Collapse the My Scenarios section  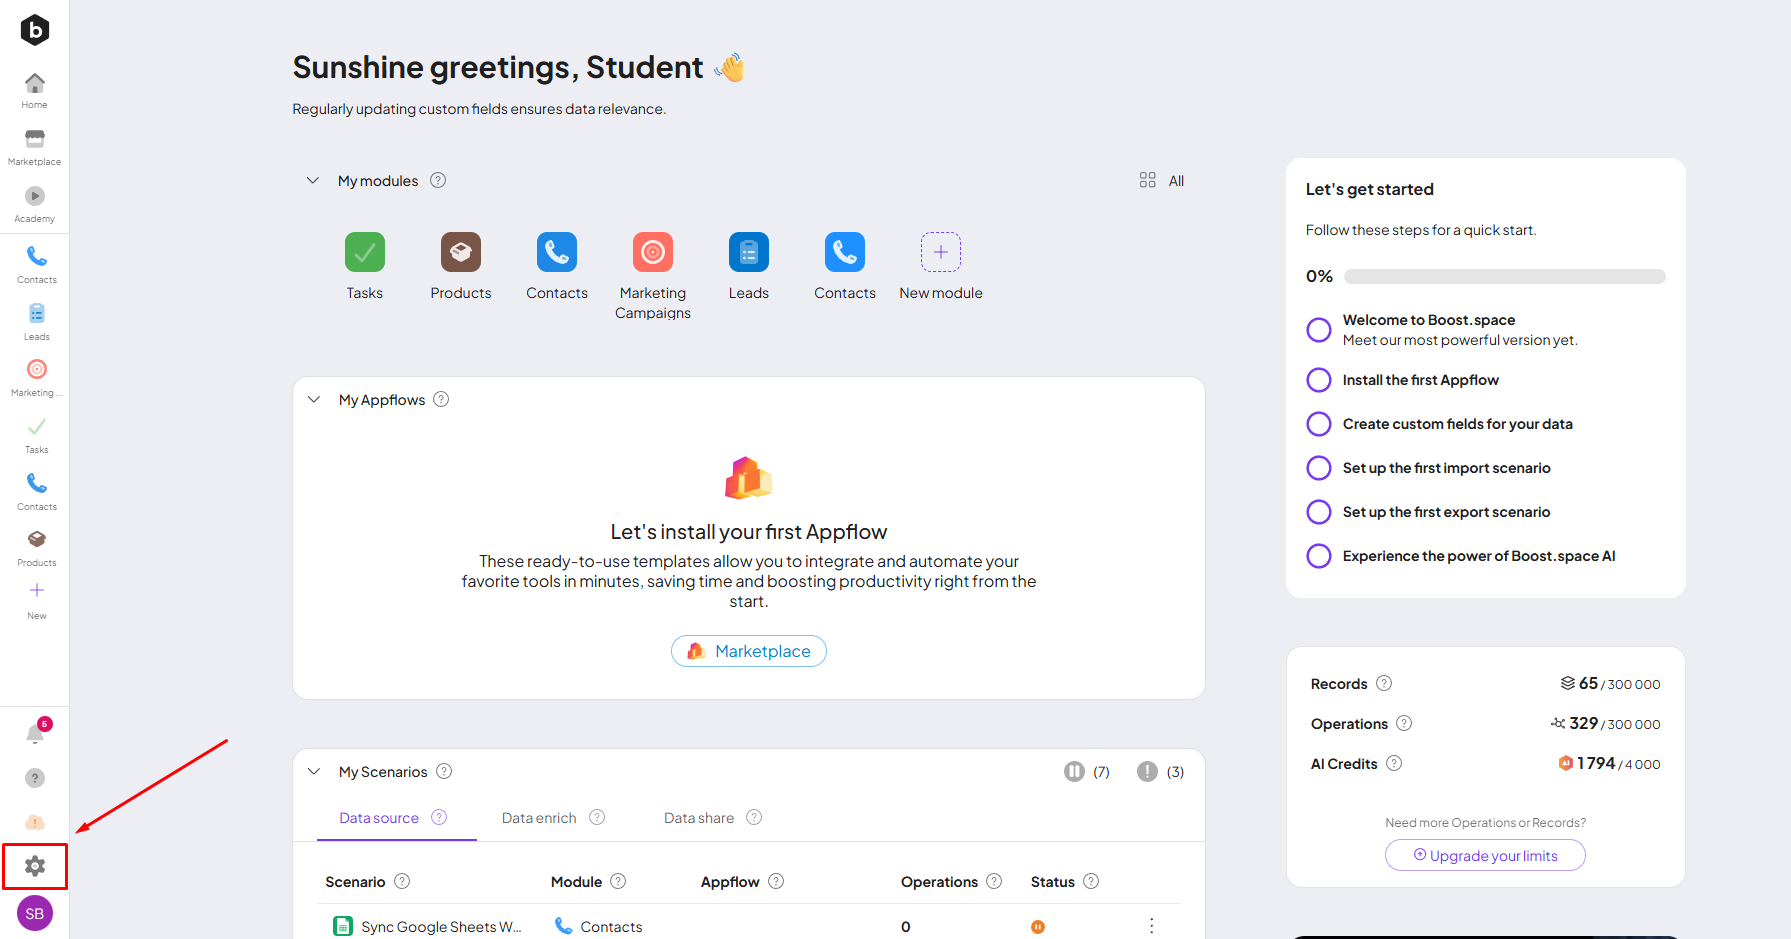[314, 772]
